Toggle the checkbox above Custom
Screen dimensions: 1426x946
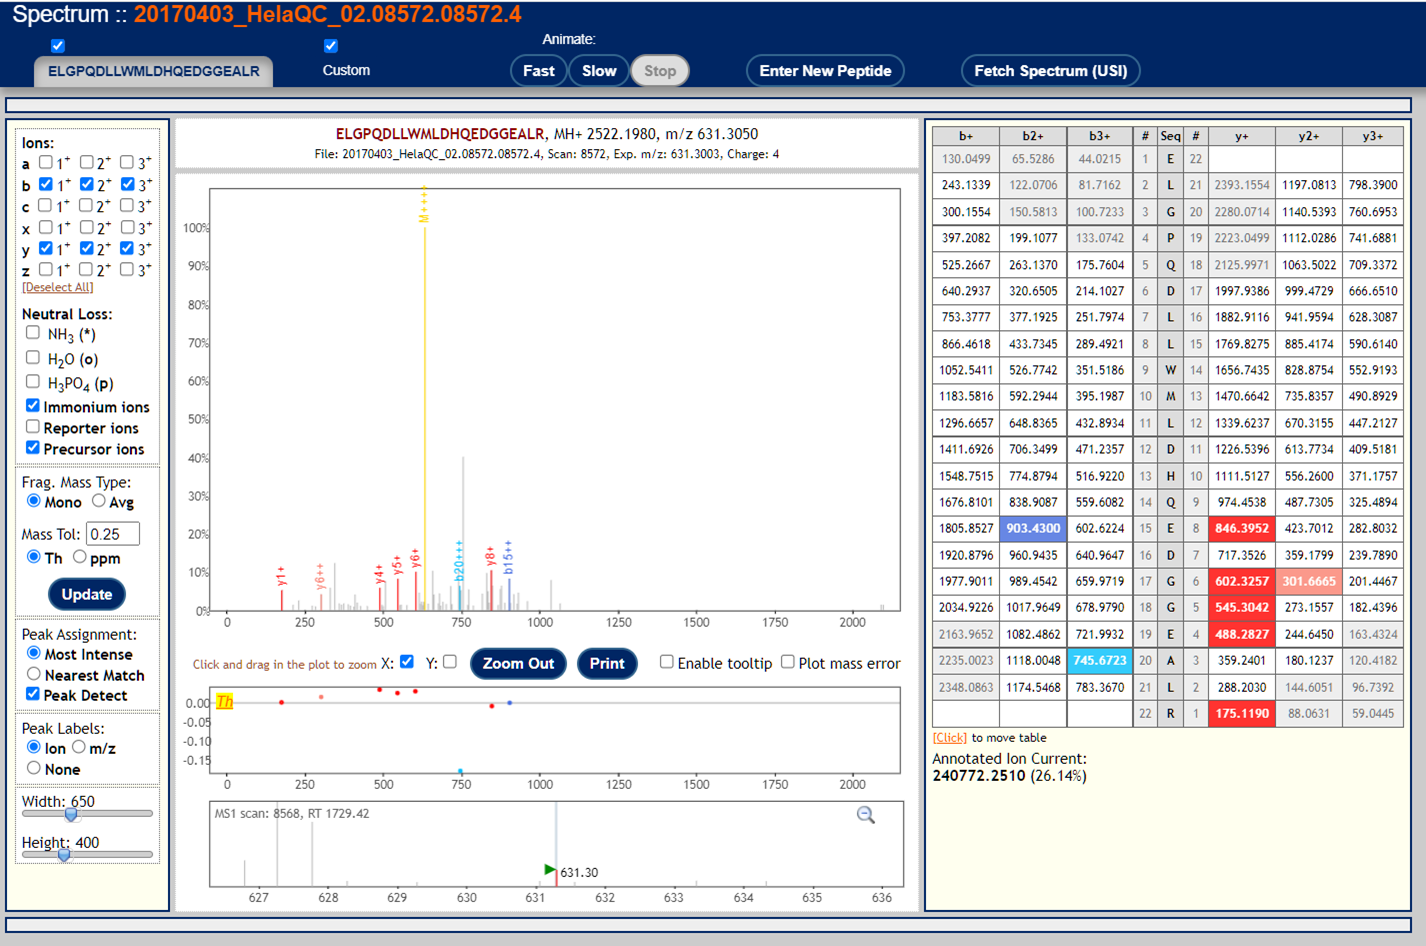331,46
